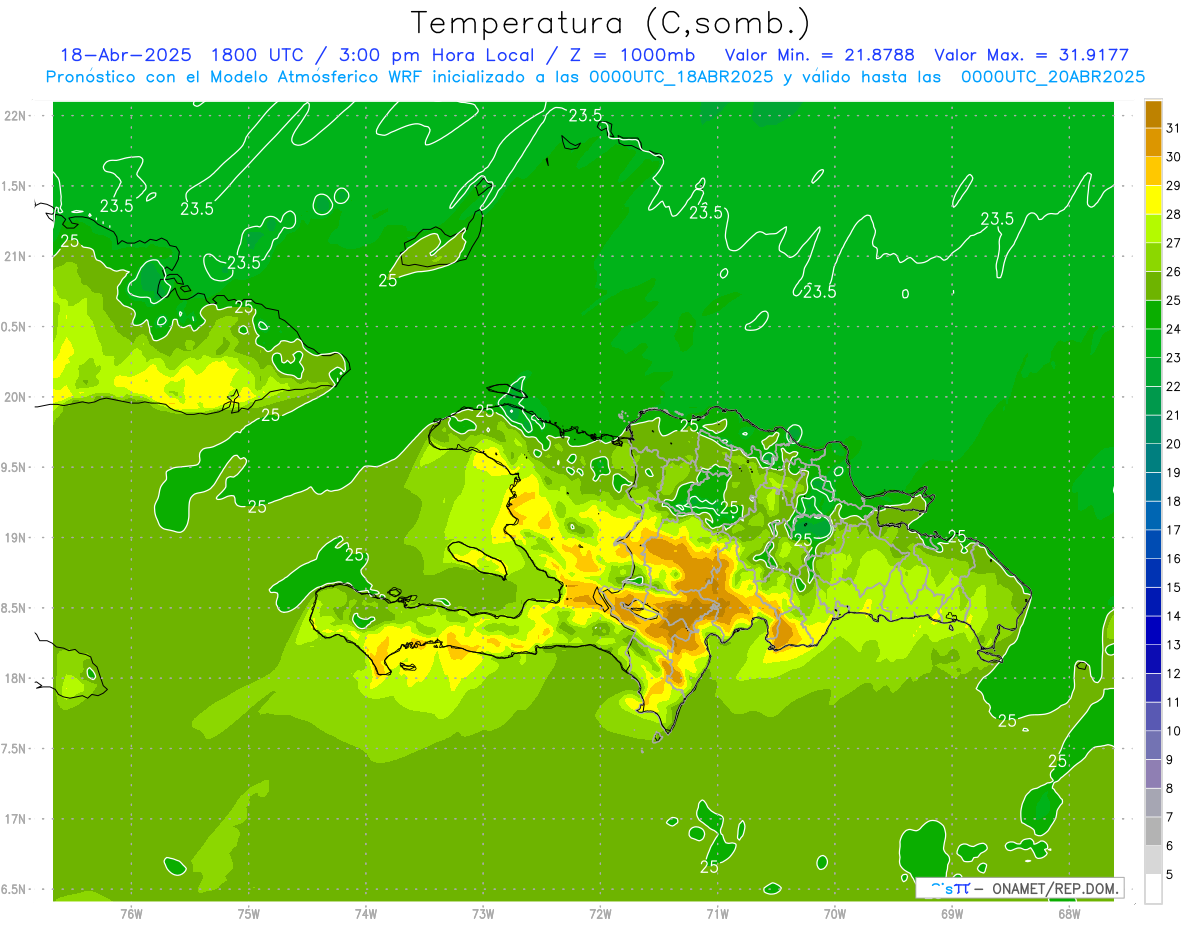Click the longitude axis label "76W"
The width and height of the screenshot is (1200, 927).
pyautogui.click(x=131, y=913)
